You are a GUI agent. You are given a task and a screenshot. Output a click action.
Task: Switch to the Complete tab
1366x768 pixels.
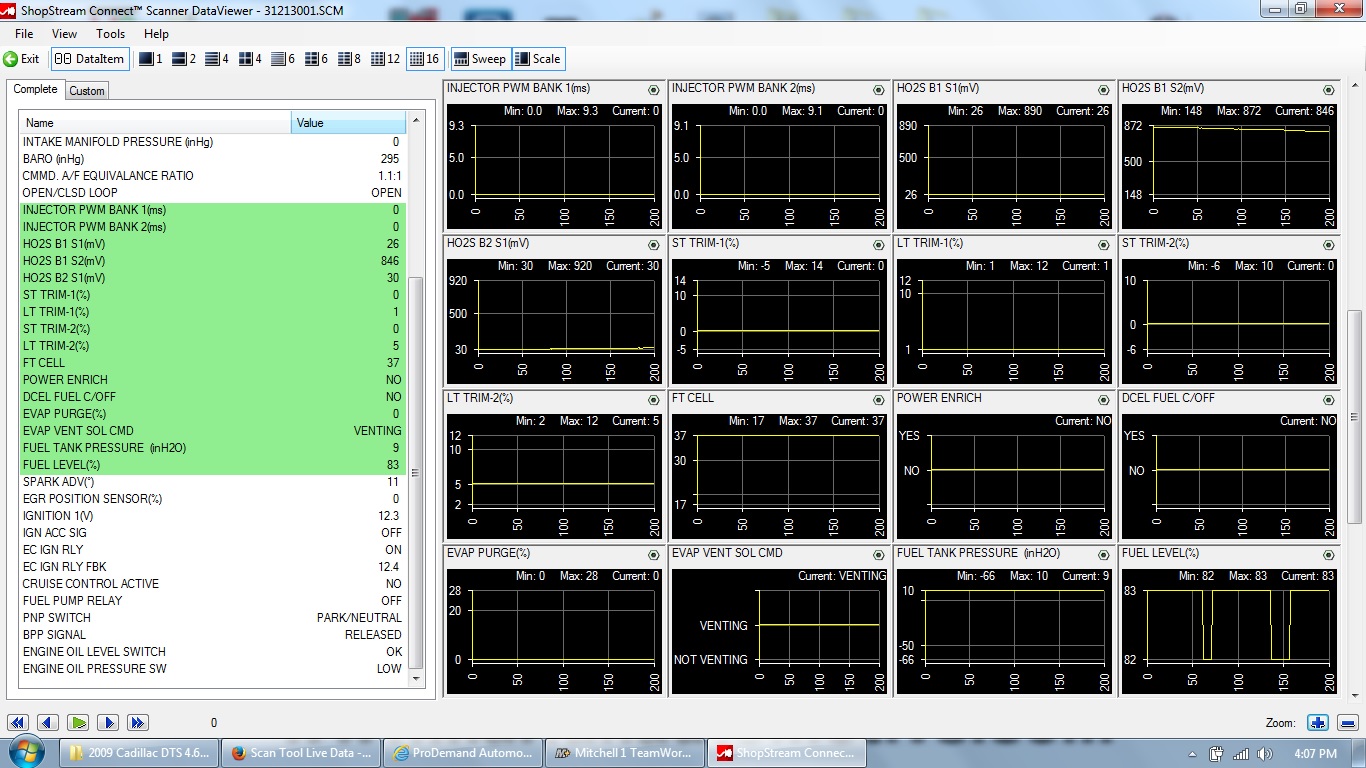click(36, 89)
